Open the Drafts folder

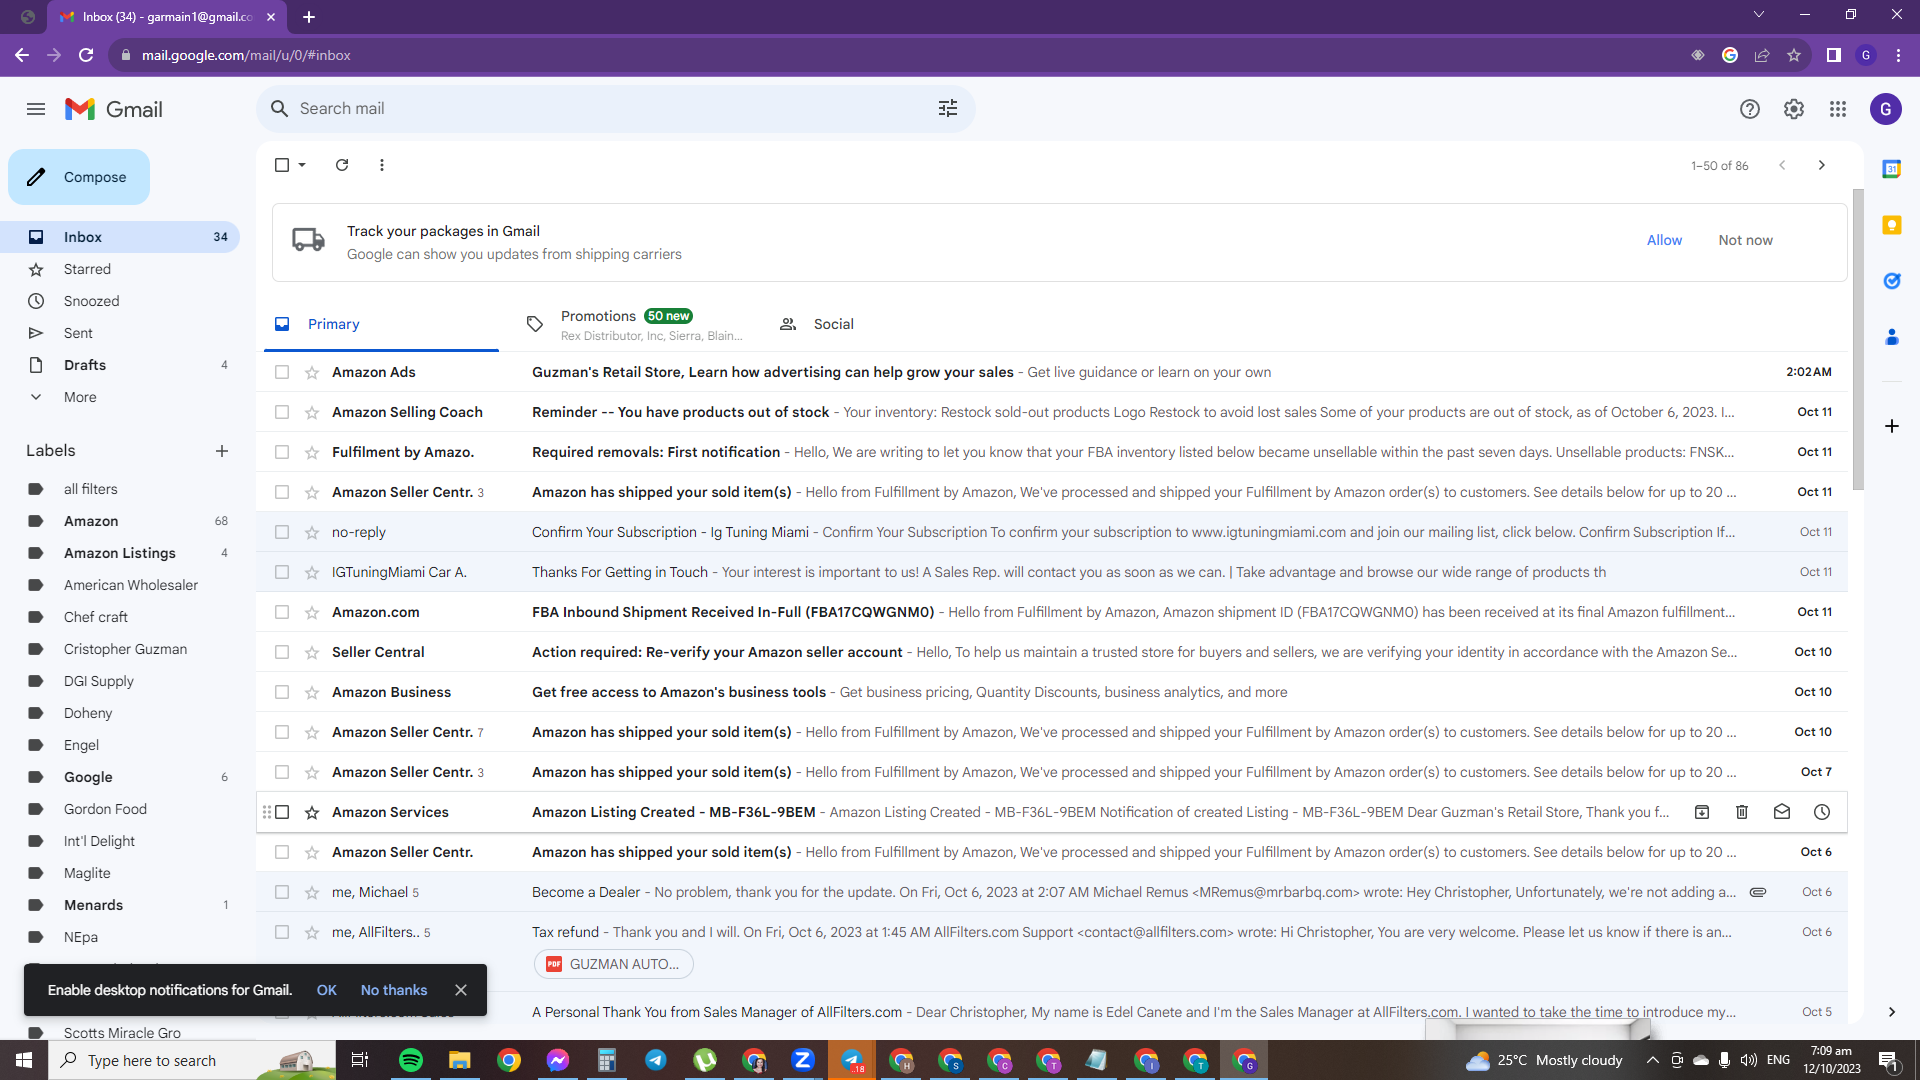point(120,365)
